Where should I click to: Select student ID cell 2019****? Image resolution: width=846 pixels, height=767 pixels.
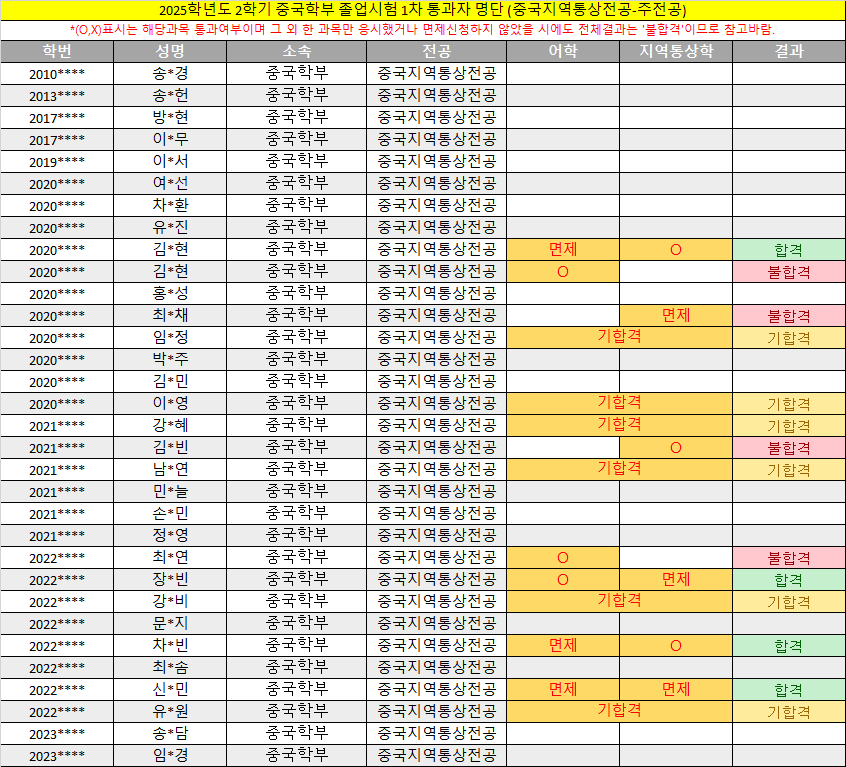click(57, 162)
